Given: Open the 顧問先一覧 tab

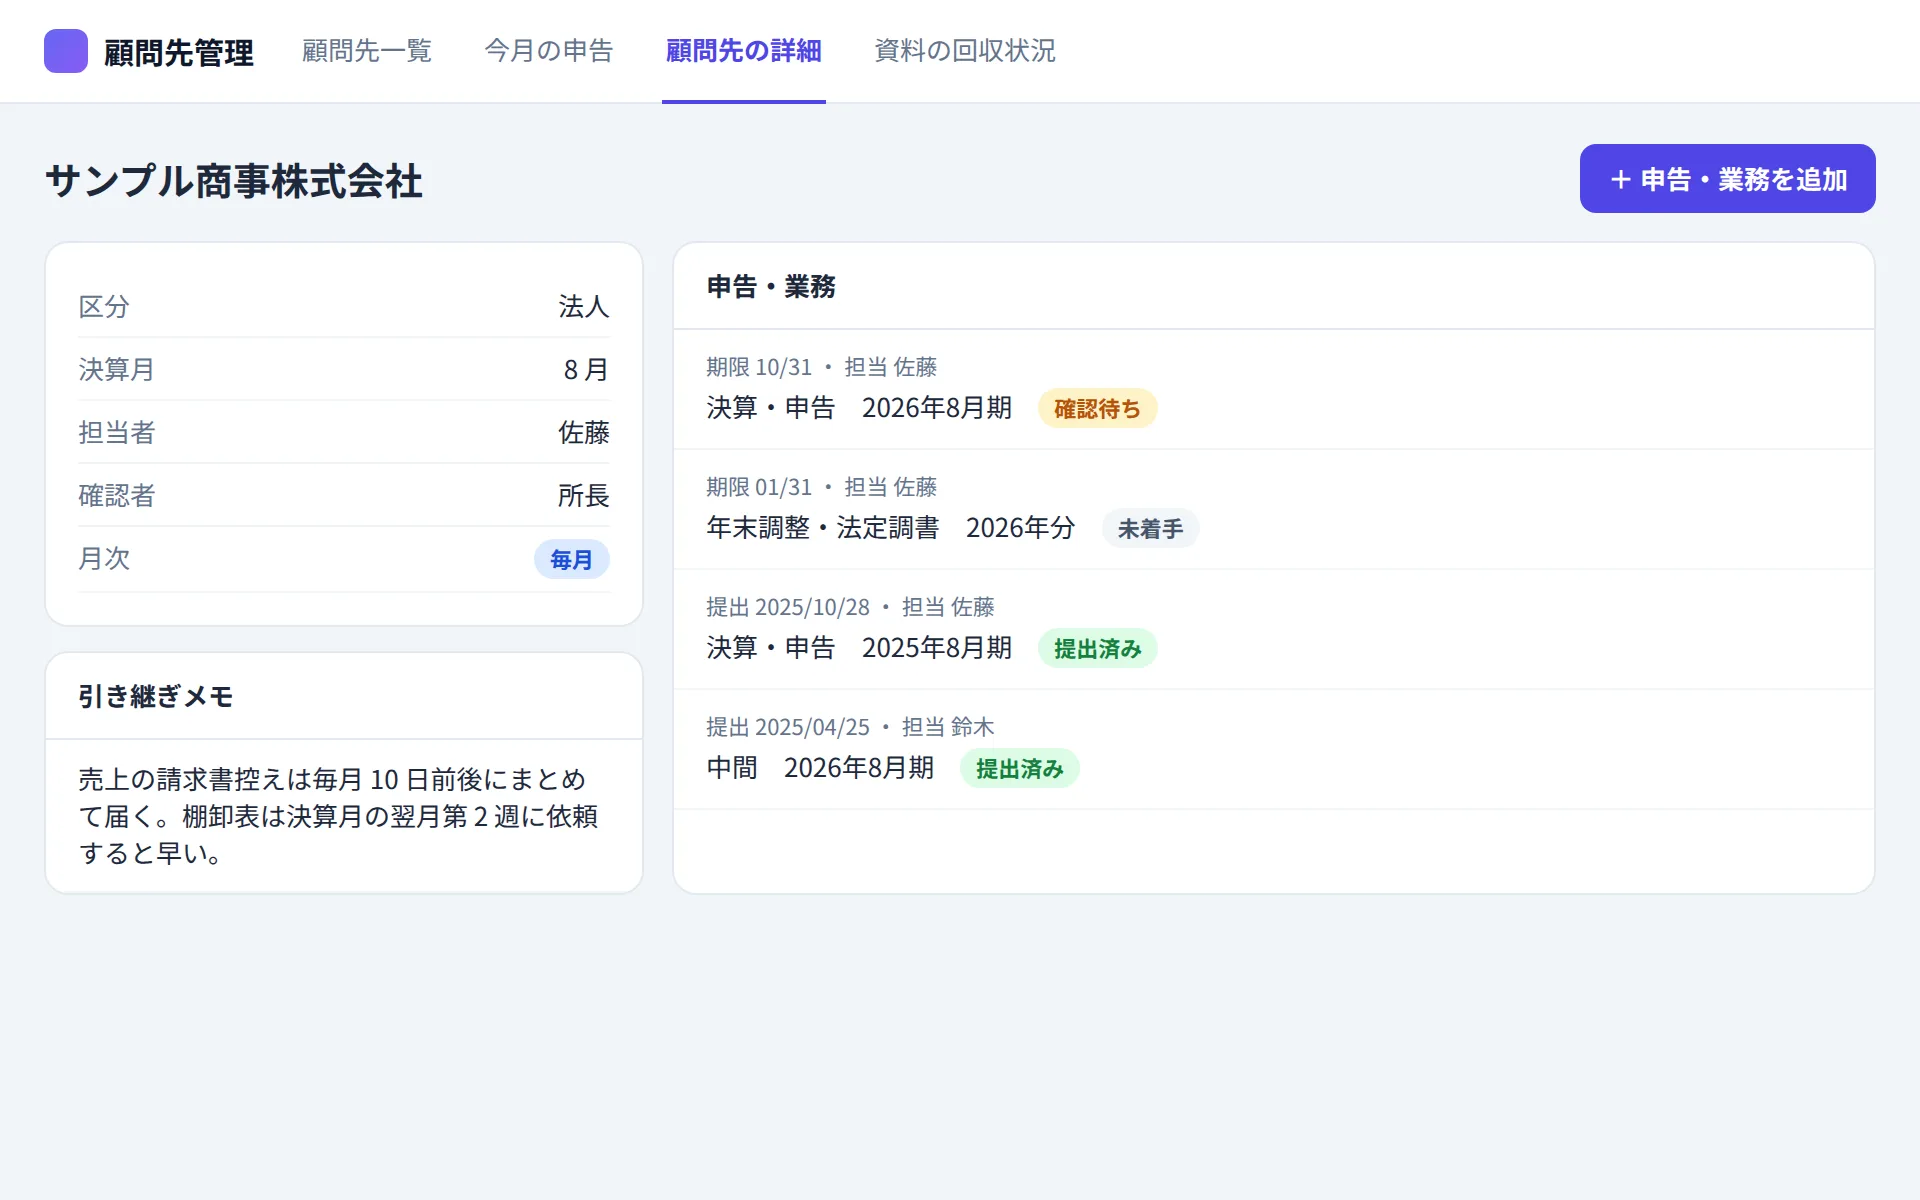Looking at the screenshot, I should [367, 51].
